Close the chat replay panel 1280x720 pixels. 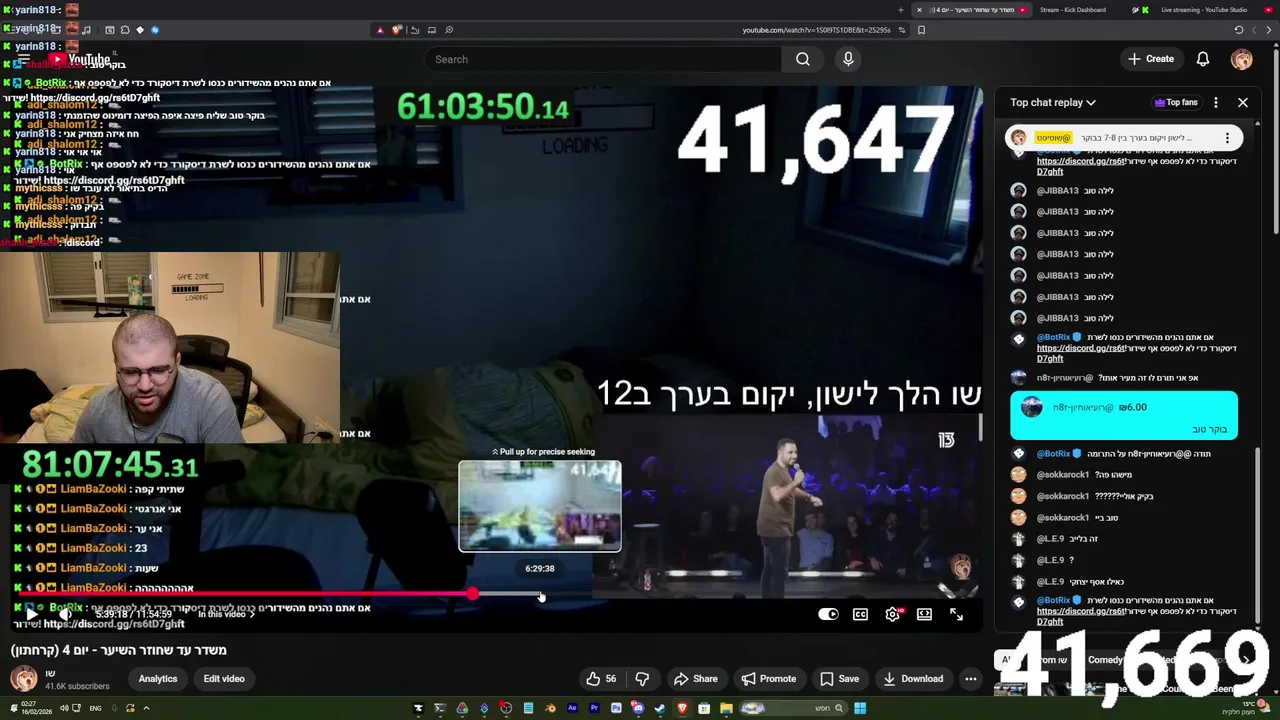tap(1243, 102)
